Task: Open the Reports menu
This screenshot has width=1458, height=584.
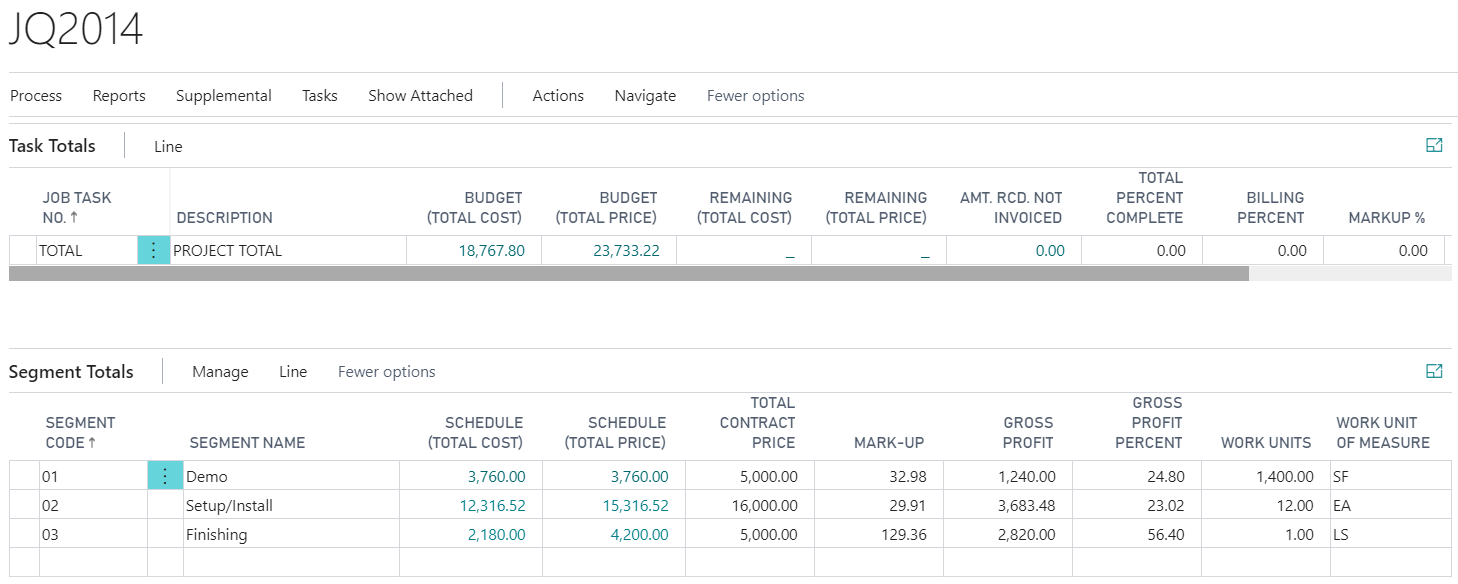Action: point(119,95)
